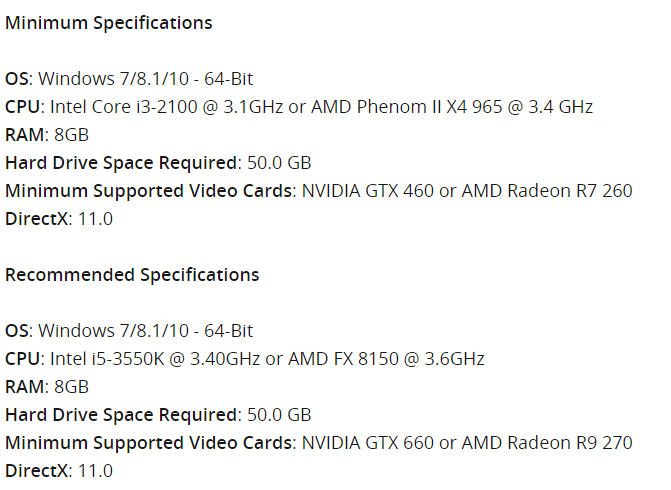Click the minimum RAM 8GB line
The image size is (671, 490).
(47, 135)
